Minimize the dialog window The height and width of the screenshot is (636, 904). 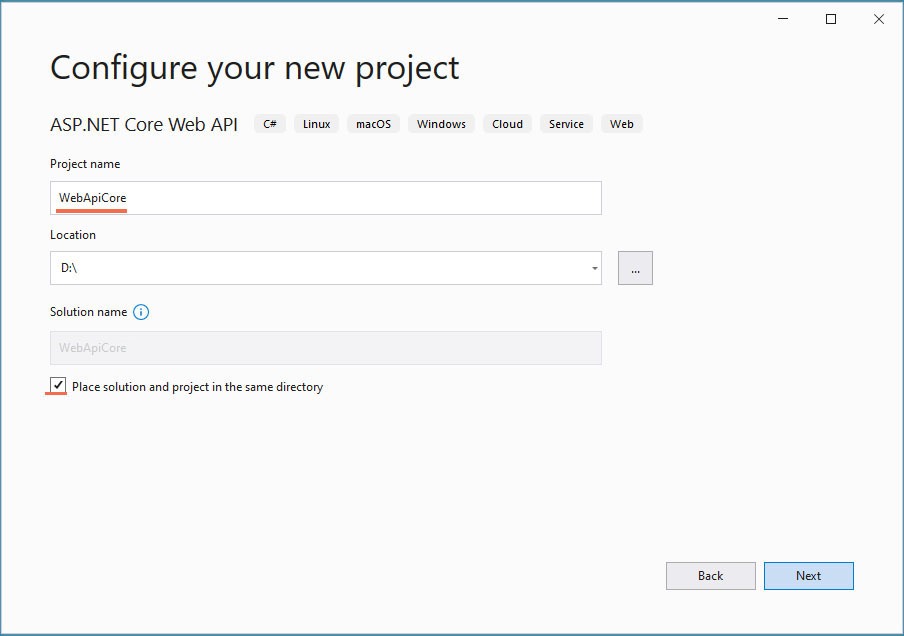pos(782,19)
